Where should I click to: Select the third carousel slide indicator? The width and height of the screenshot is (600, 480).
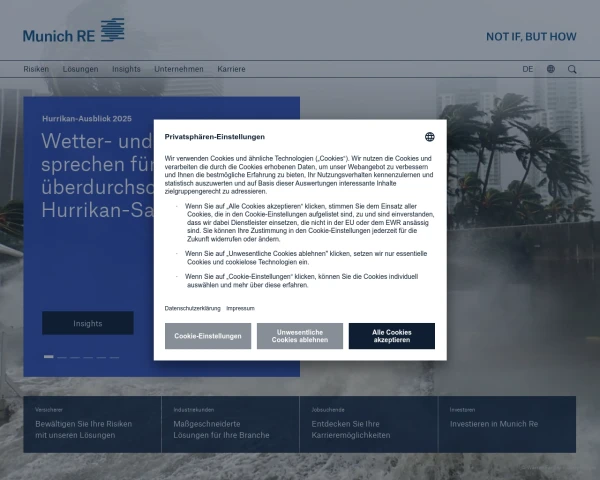coord(75,357)
